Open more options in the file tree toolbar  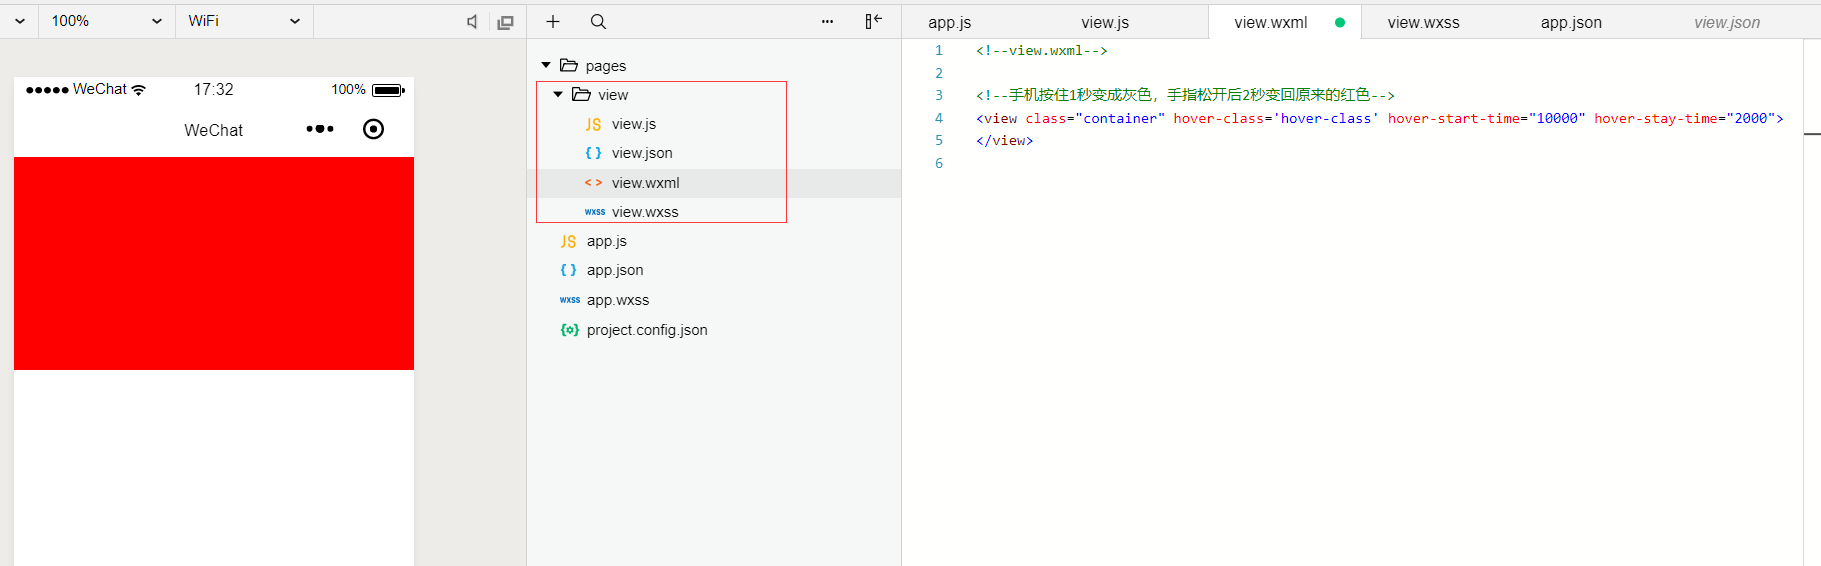pos(827,21)
